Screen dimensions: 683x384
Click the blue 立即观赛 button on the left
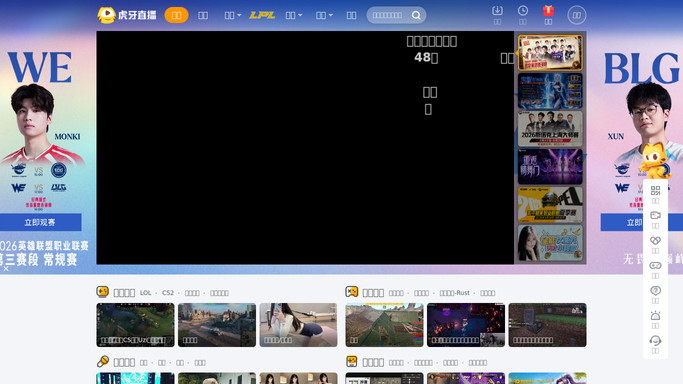point(40,222)
